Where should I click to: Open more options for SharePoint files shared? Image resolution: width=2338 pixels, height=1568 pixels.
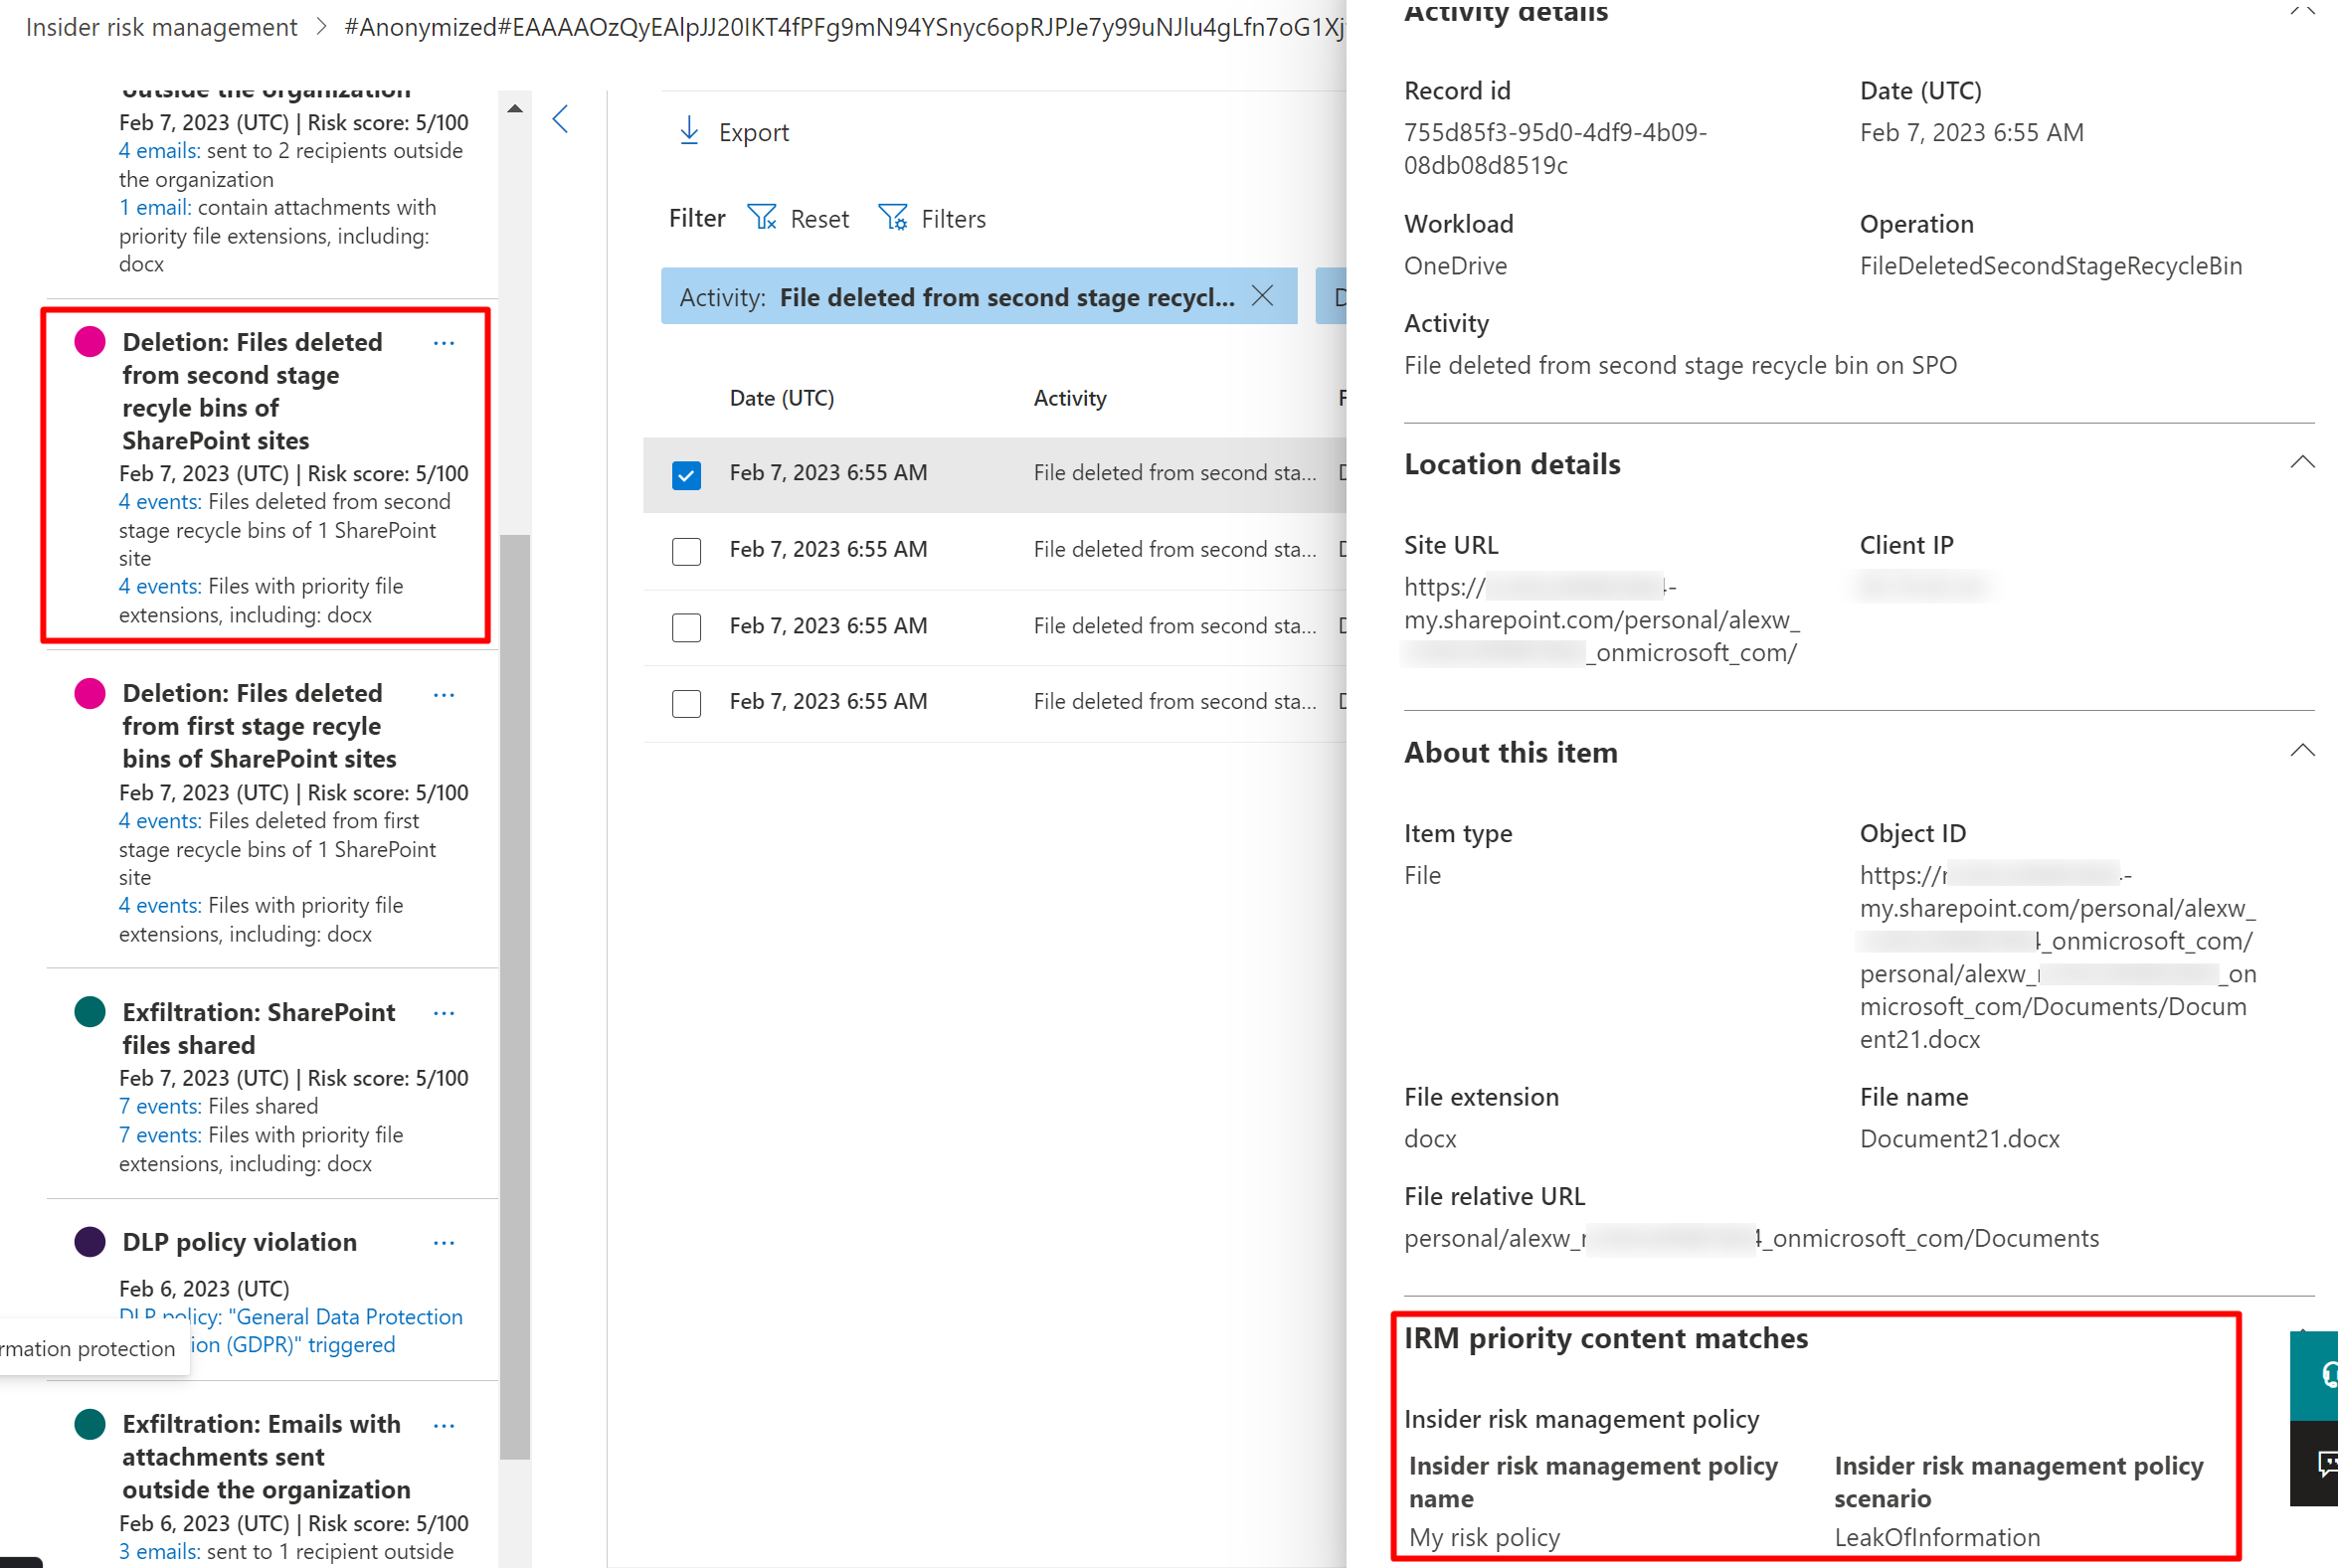pyautogui.click(x=444, y=1013)
